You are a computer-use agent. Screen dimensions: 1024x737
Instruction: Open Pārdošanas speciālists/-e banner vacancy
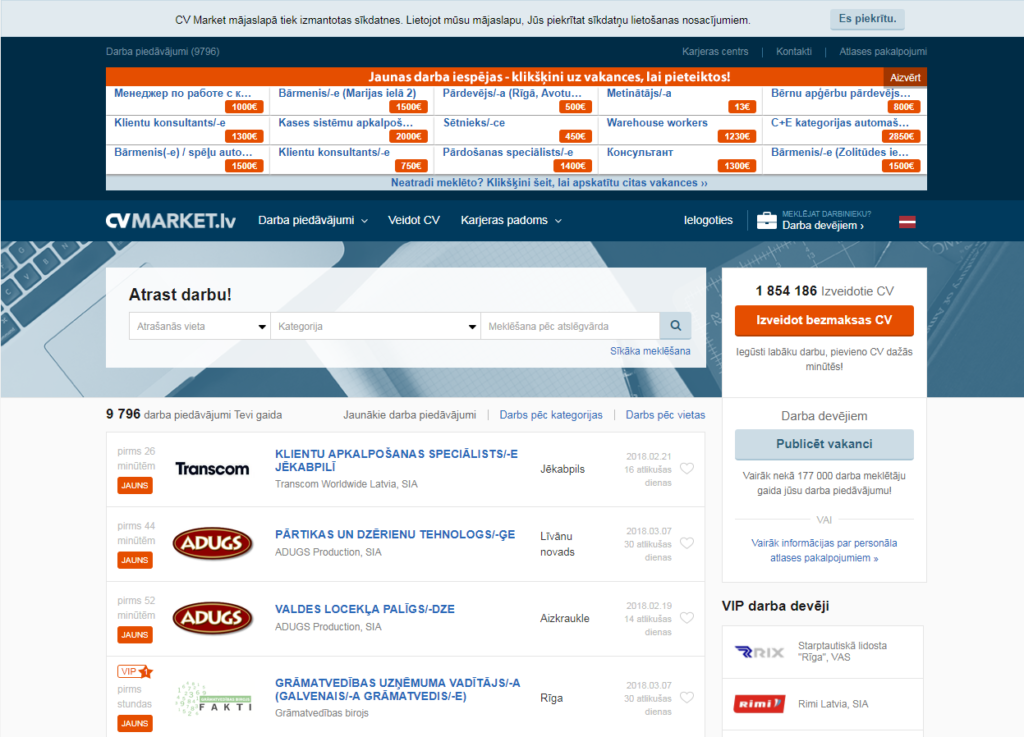pos(508,152)
